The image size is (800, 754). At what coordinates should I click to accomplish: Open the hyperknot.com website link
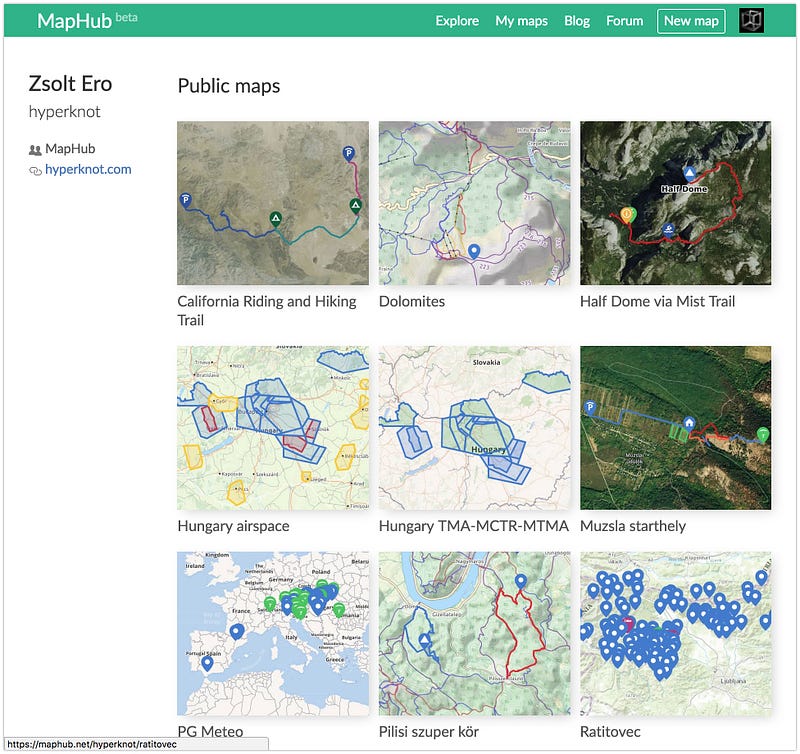[86, 169]
